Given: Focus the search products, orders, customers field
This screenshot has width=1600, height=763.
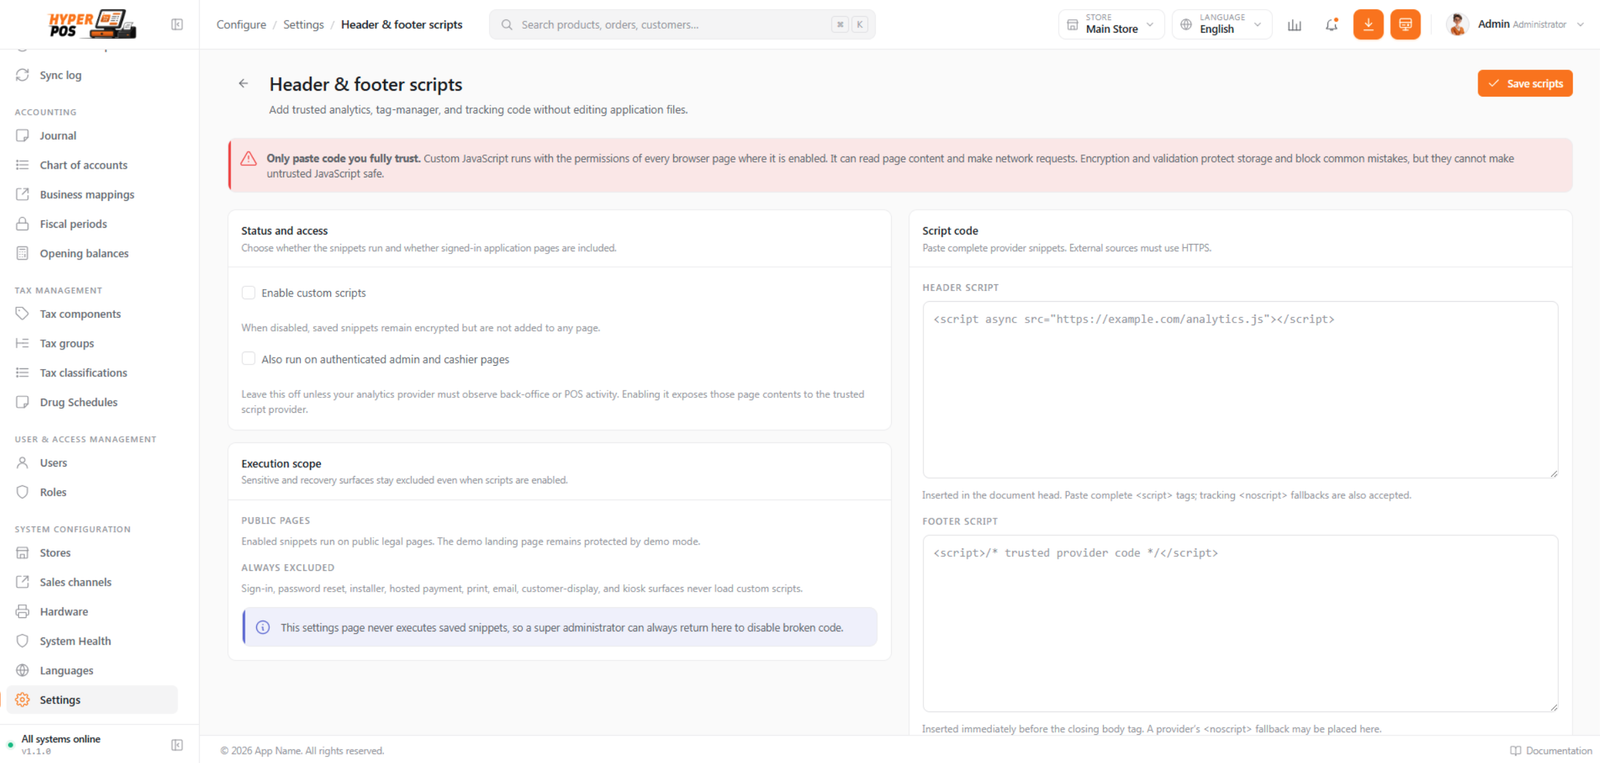Looking at the screenshot, I should pyautogui.click(x=682, y=25).
